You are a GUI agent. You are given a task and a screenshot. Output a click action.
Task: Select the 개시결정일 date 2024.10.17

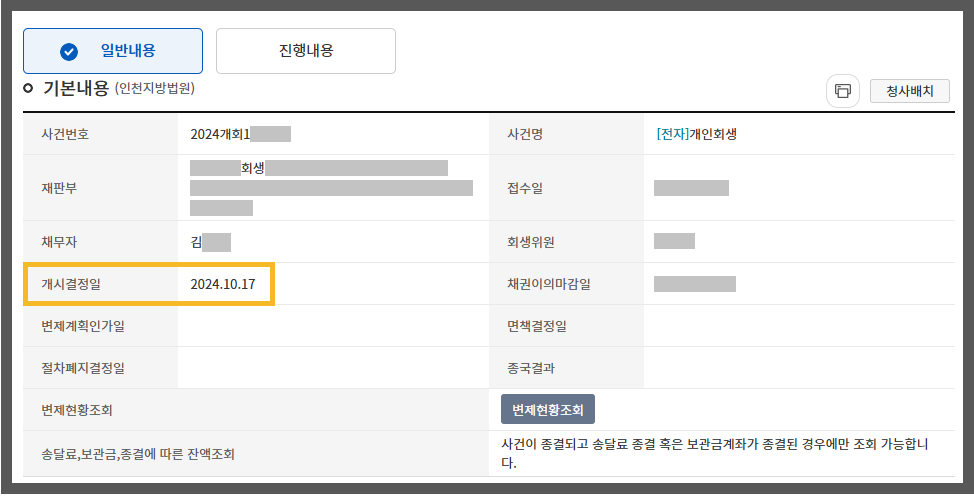tap(223, 284)
